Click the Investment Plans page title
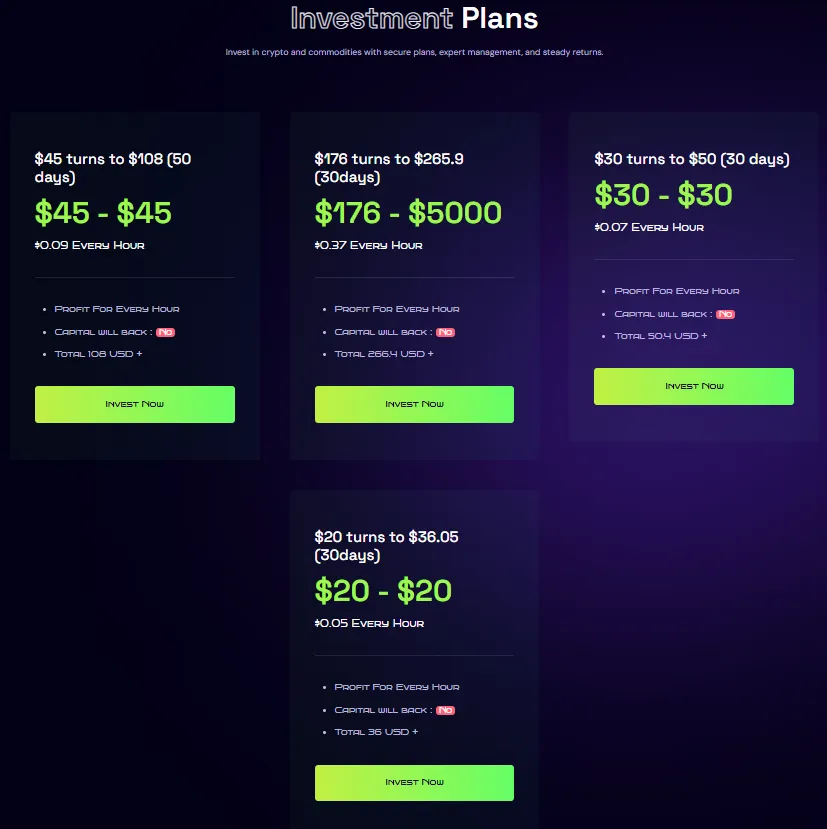Screen dimensions: 827x829 point(413,18)
